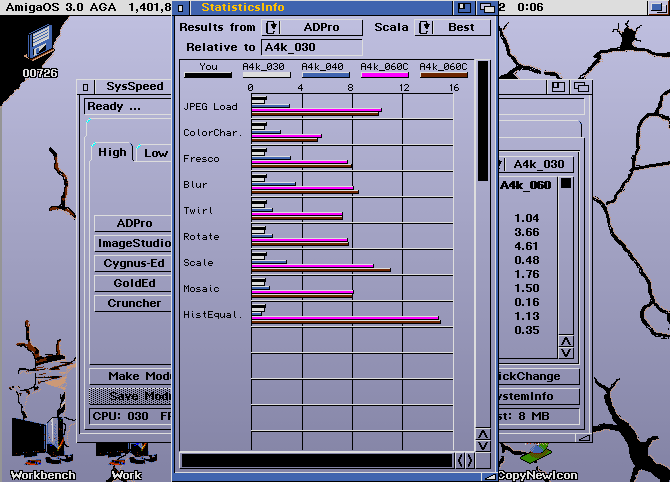Click the HistEqual. row label
Viewport: 670px width, 482px height.
coord(212,315)
